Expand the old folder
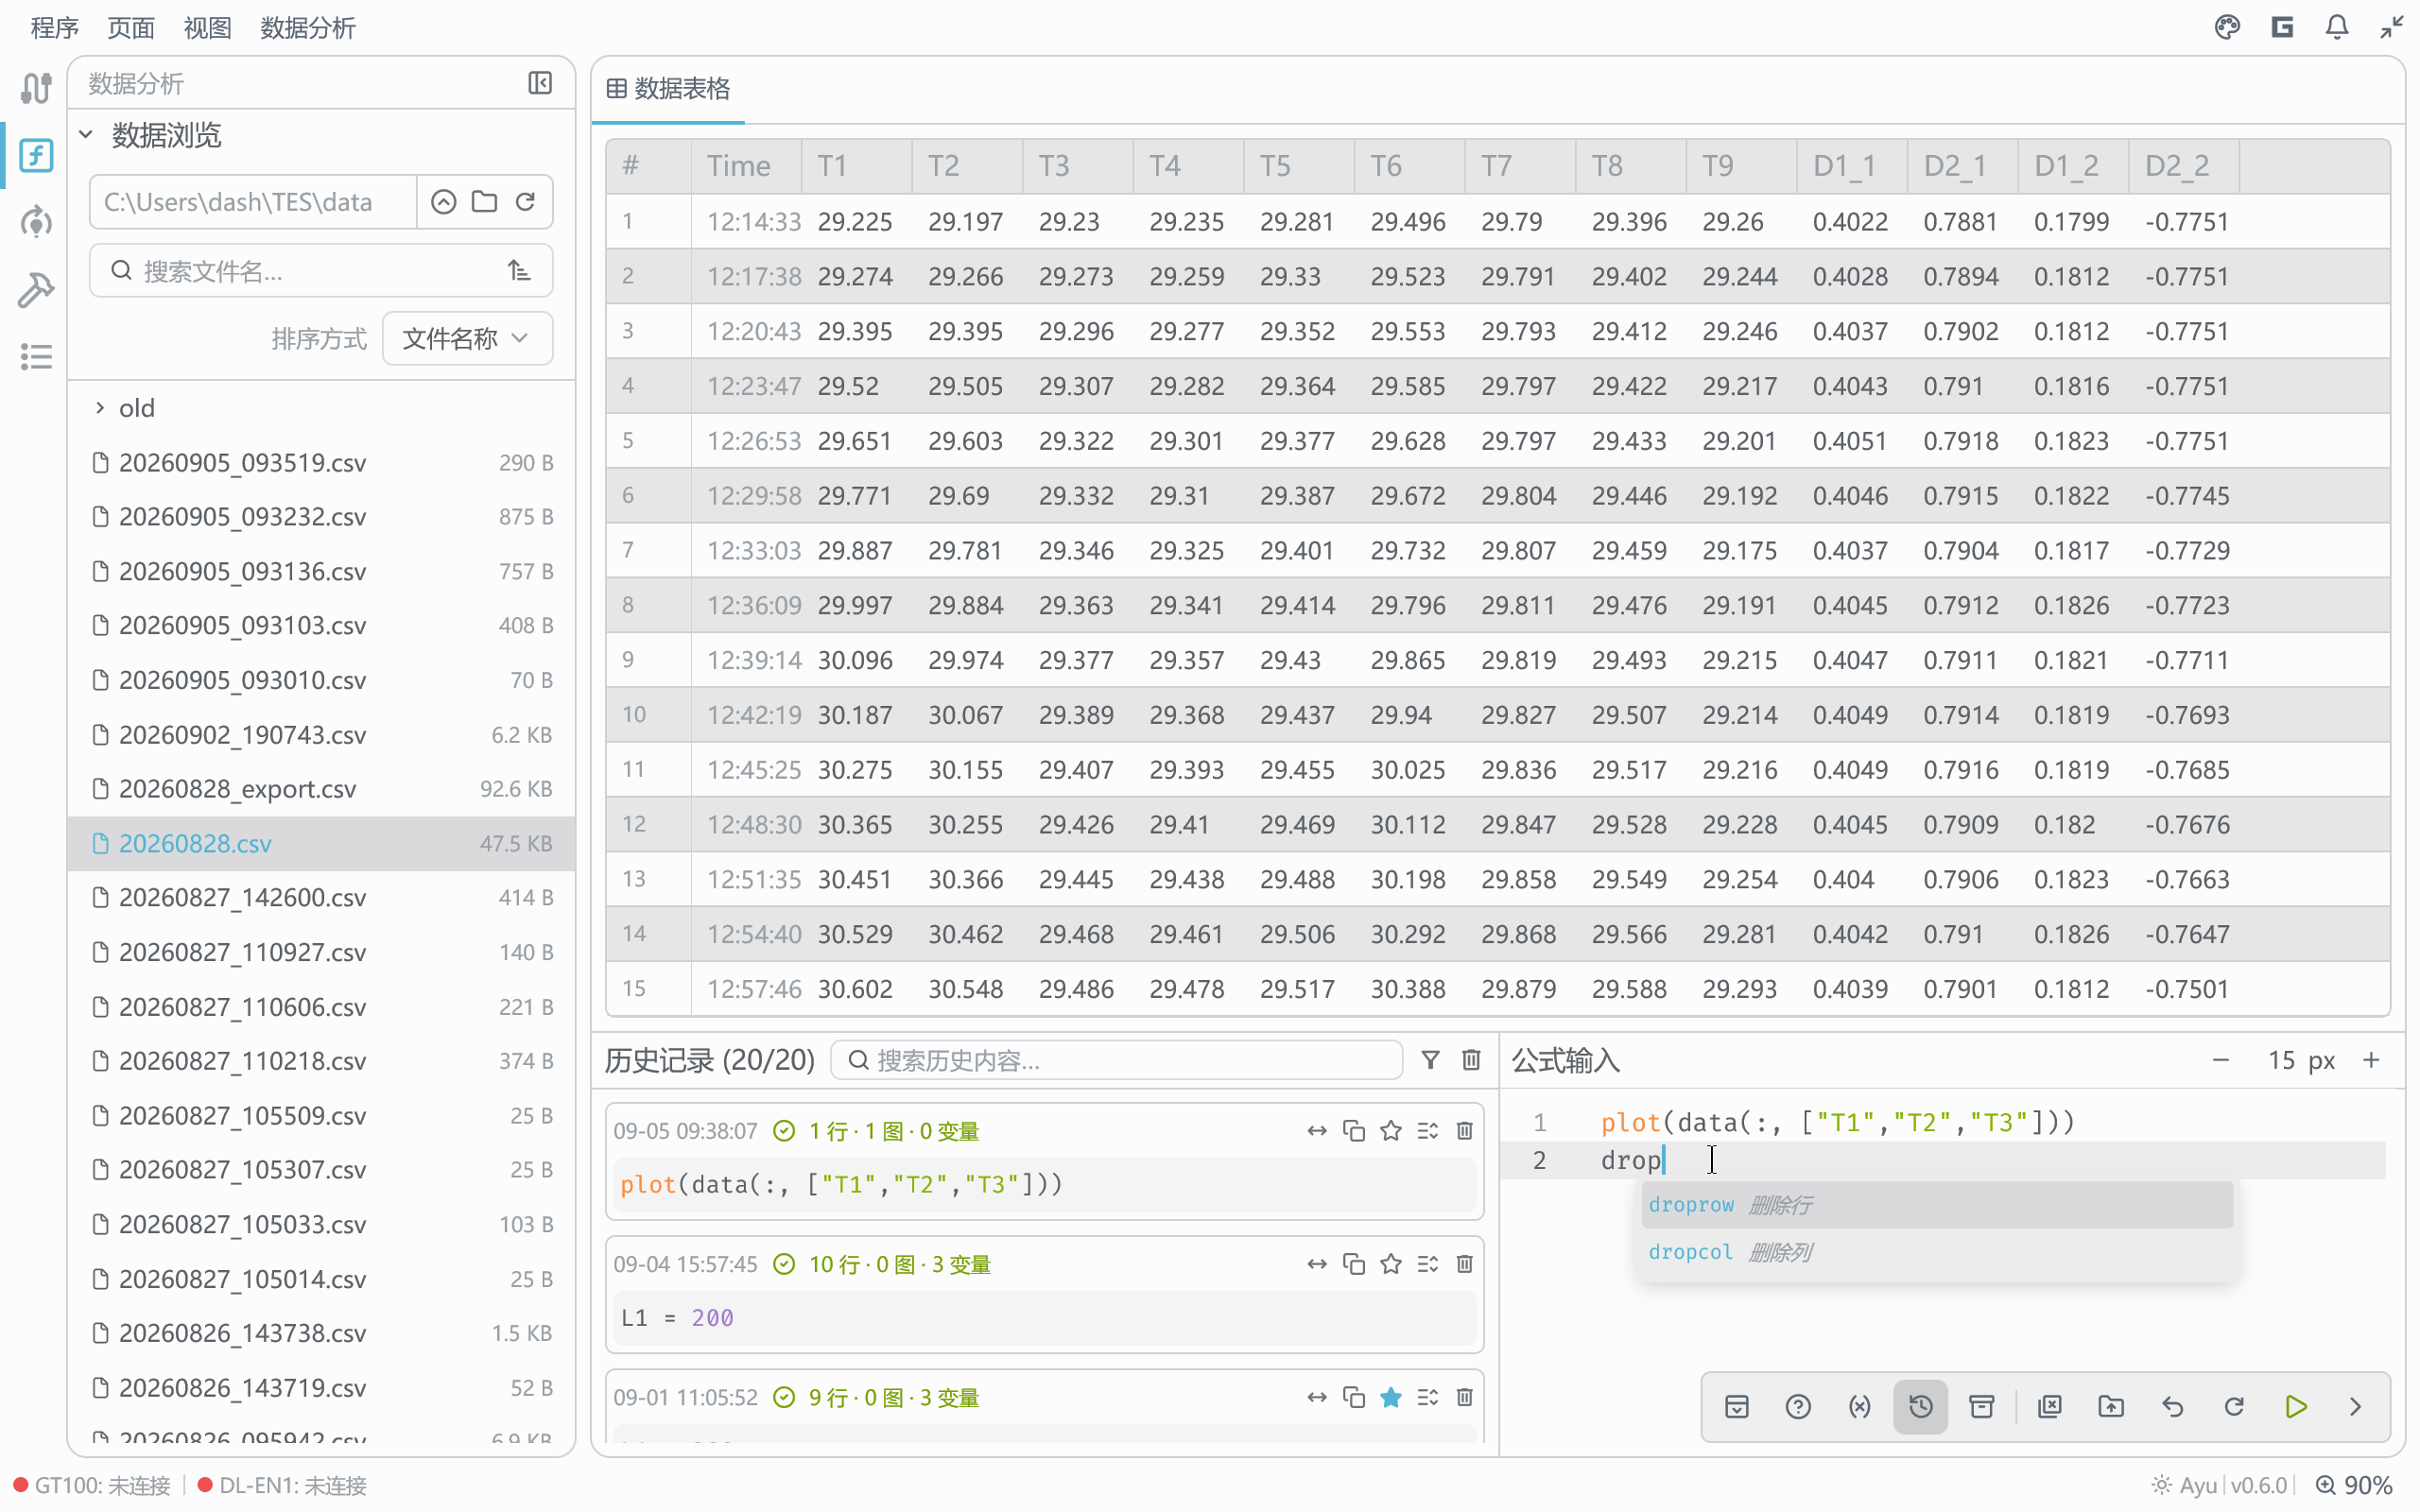Image resolution: width=2420 pixels, height=1512 pixels. (99, 407)
